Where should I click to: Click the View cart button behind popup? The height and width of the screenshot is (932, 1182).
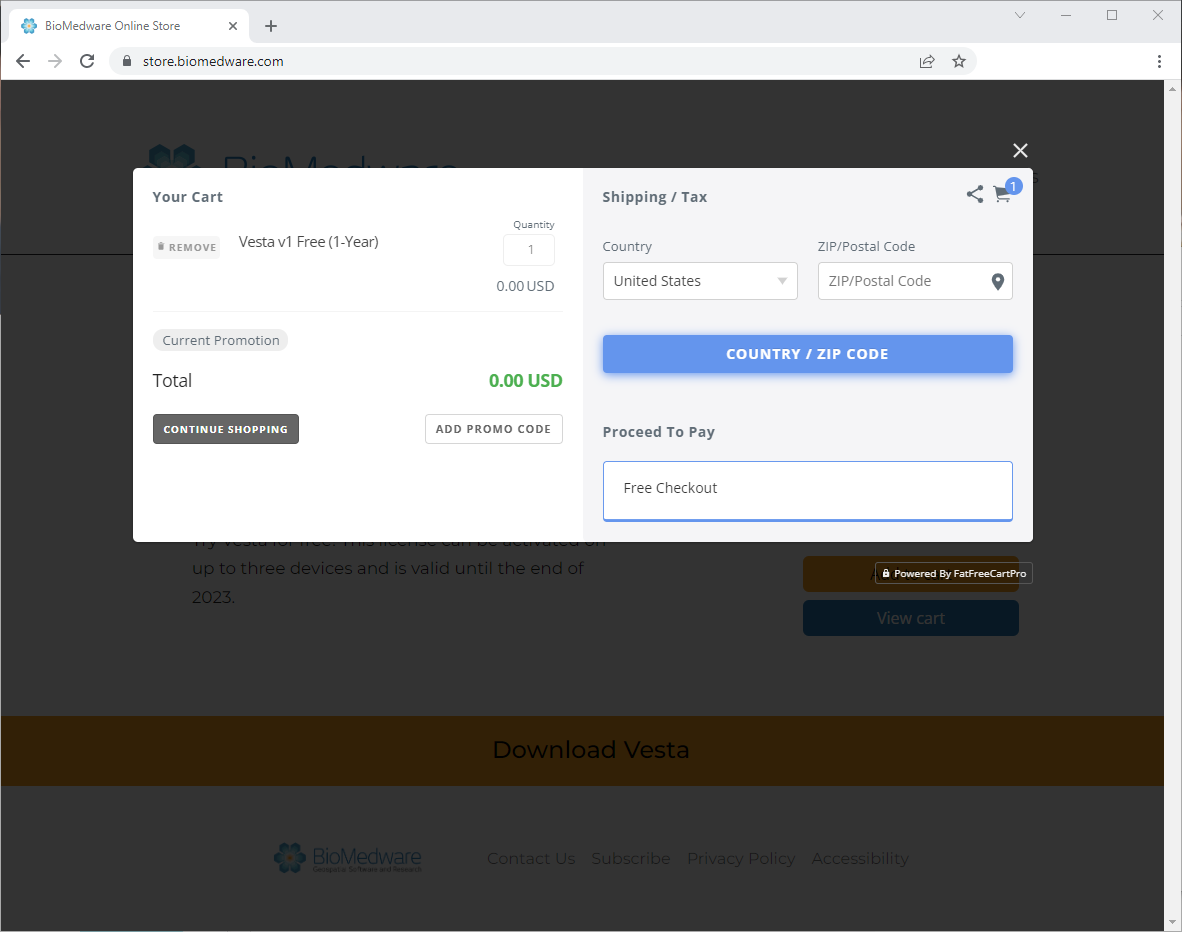(x=911, y=618)
